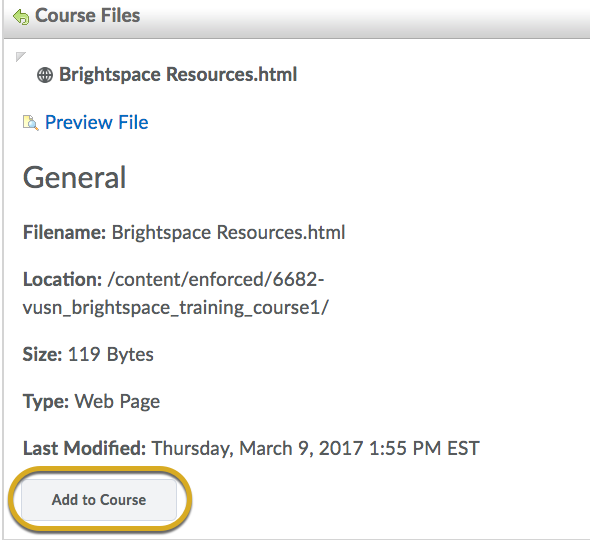Click the vusn_brightspace_training_course1/ path line
The image size is (590, 540).
point(176,308)
